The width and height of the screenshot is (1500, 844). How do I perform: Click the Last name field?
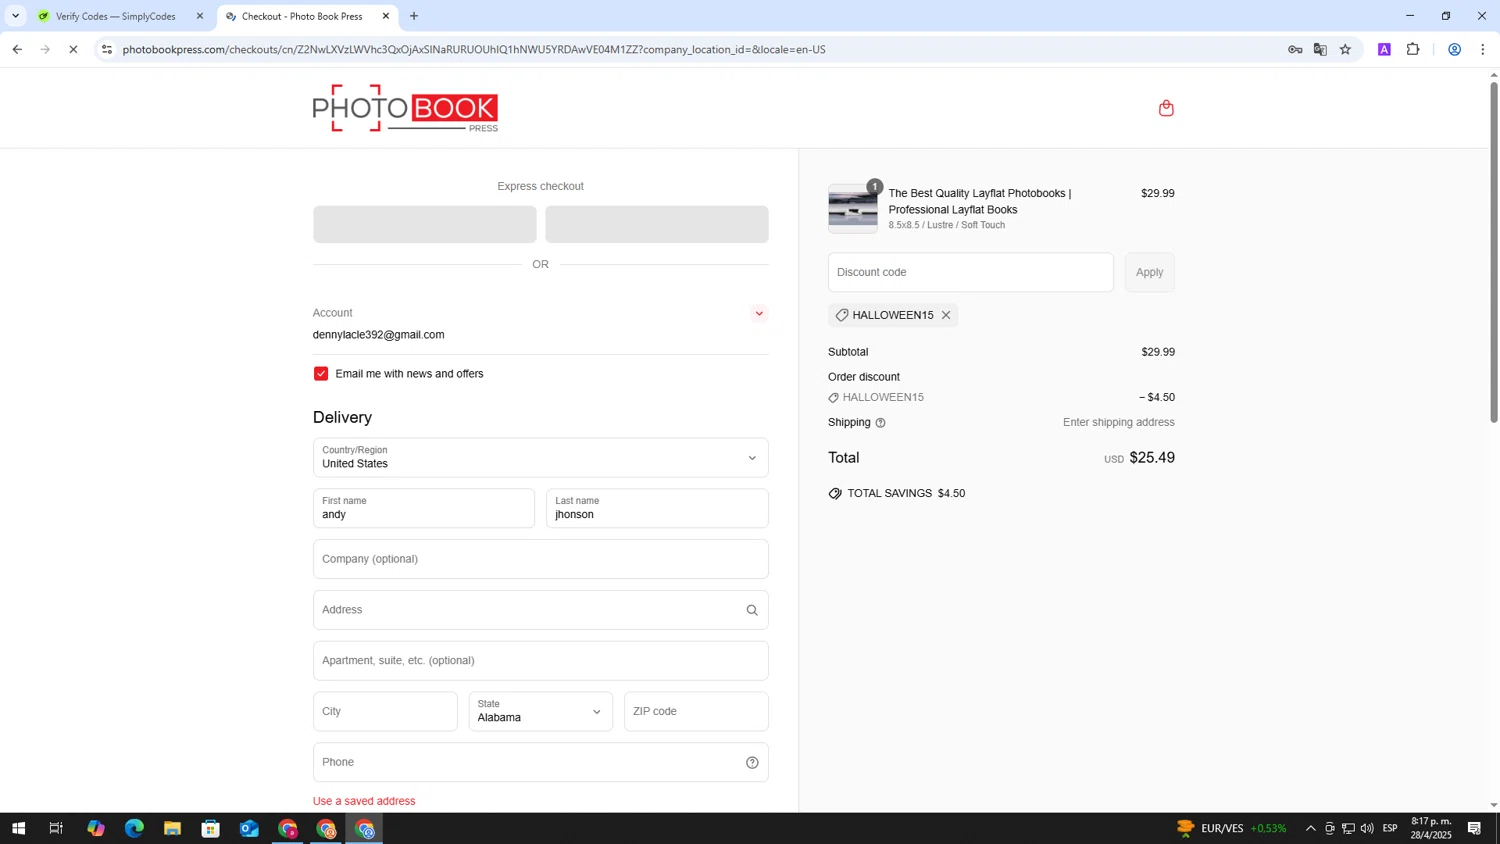[657, 509]
